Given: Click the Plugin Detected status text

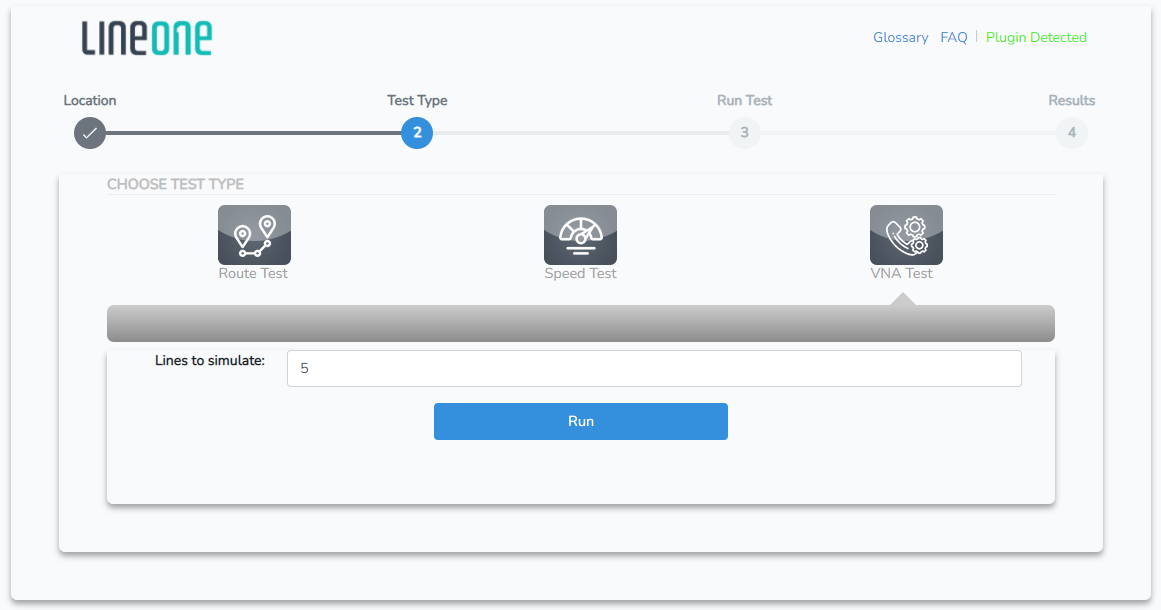Looking at the screenshot, I should (x=1036, y=38).
